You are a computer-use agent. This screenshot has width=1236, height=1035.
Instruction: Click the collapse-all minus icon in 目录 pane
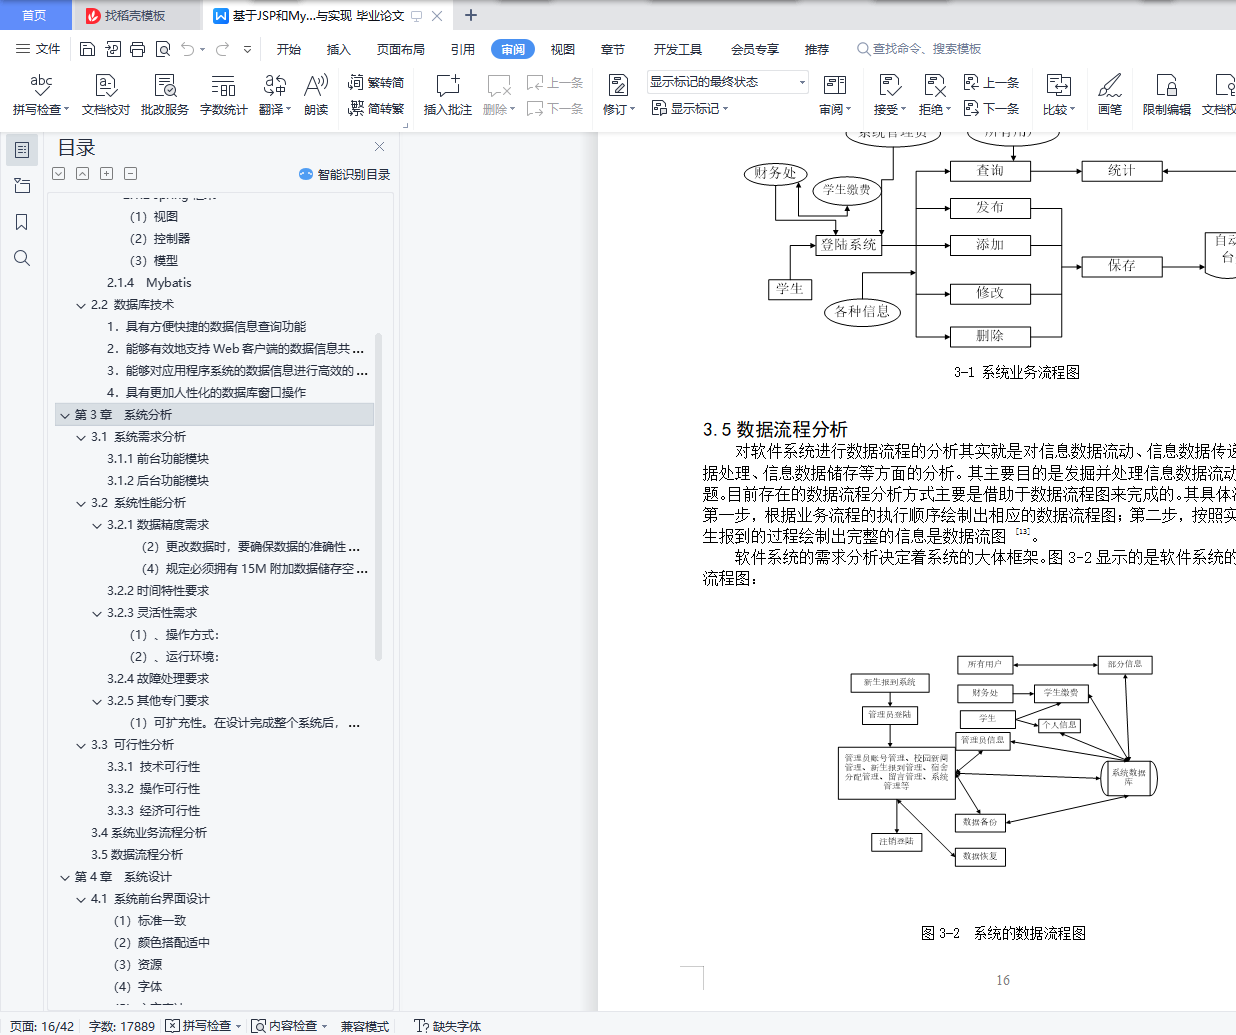click(x=131, y=174)
